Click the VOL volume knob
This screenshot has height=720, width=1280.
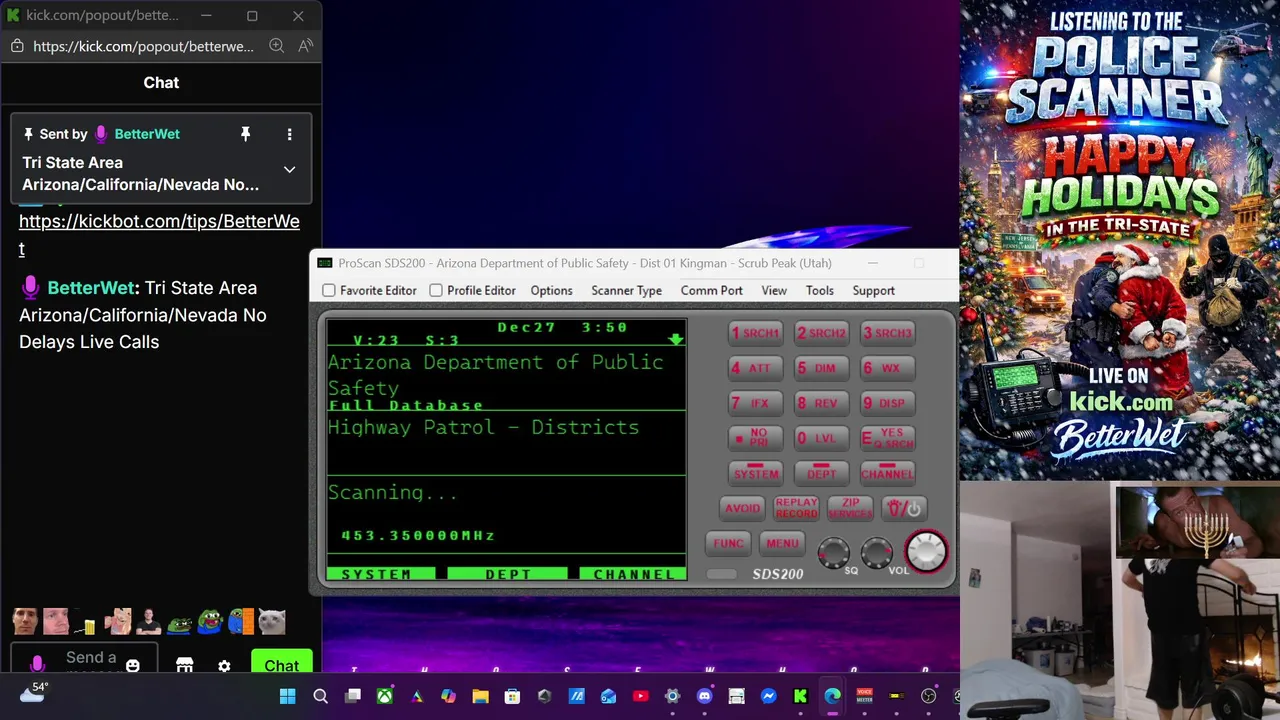(x=877, y=552)
